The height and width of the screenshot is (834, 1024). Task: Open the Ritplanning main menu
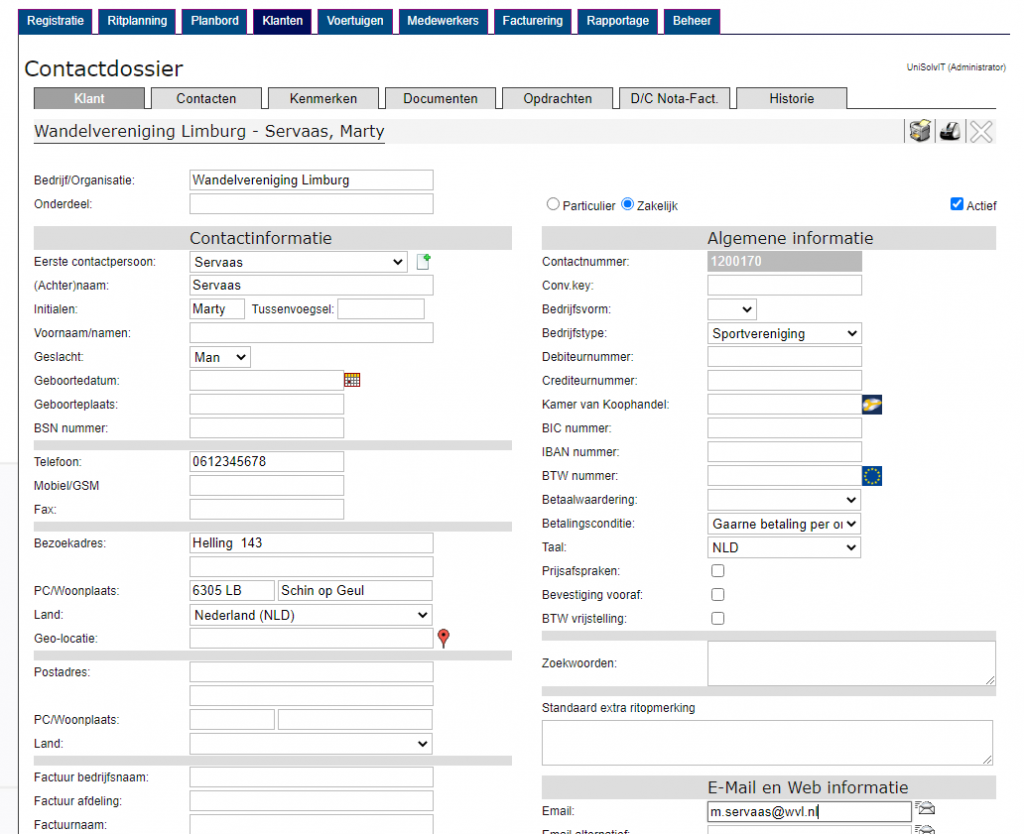pyautogui.click(x=137, y=21)
